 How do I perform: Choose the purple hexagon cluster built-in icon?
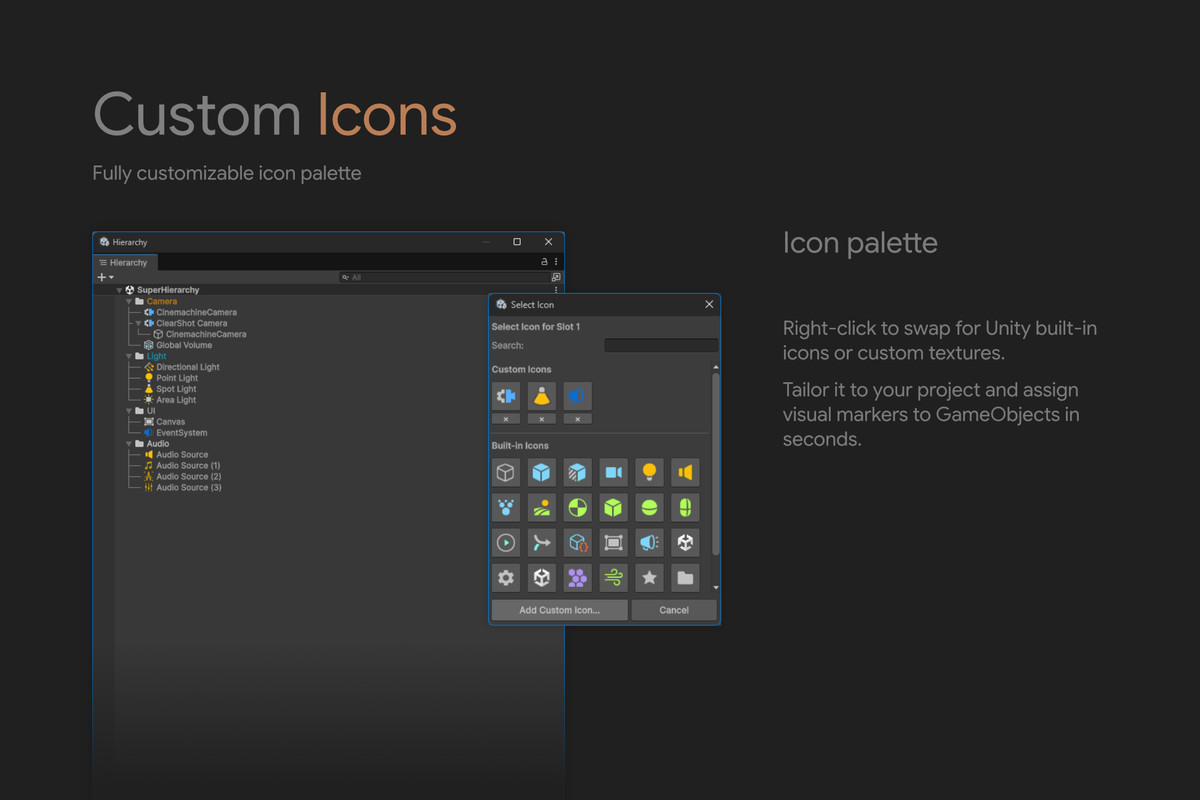(x=578, y=578)
